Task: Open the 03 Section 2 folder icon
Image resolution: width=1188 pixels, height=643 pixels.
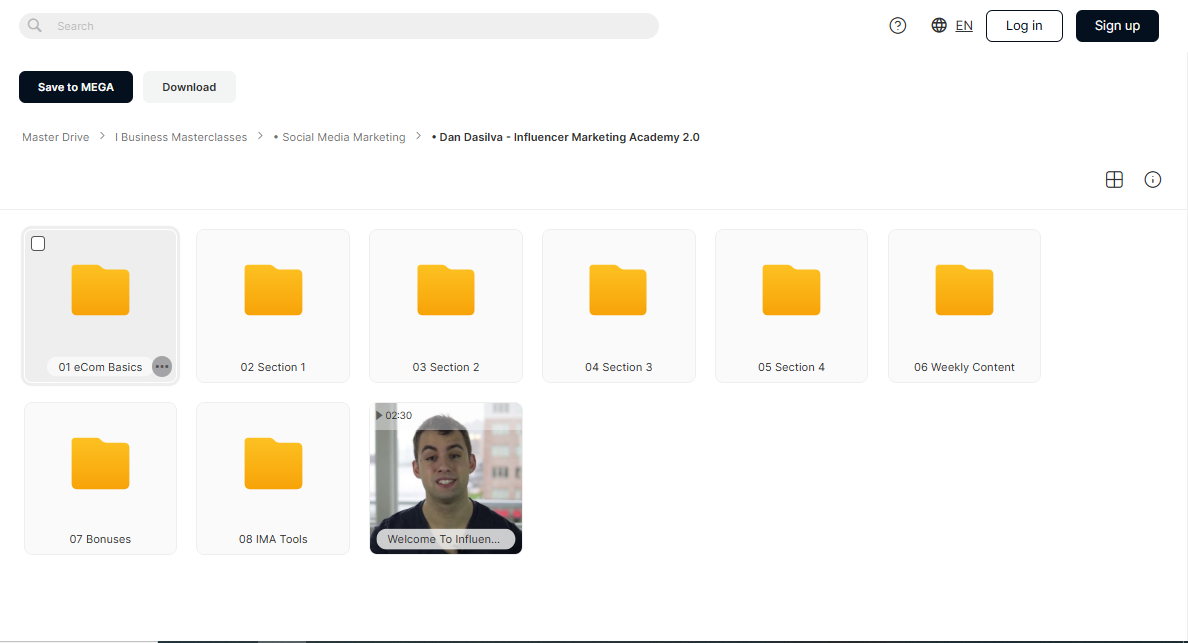Action: (x=446, y=290)
